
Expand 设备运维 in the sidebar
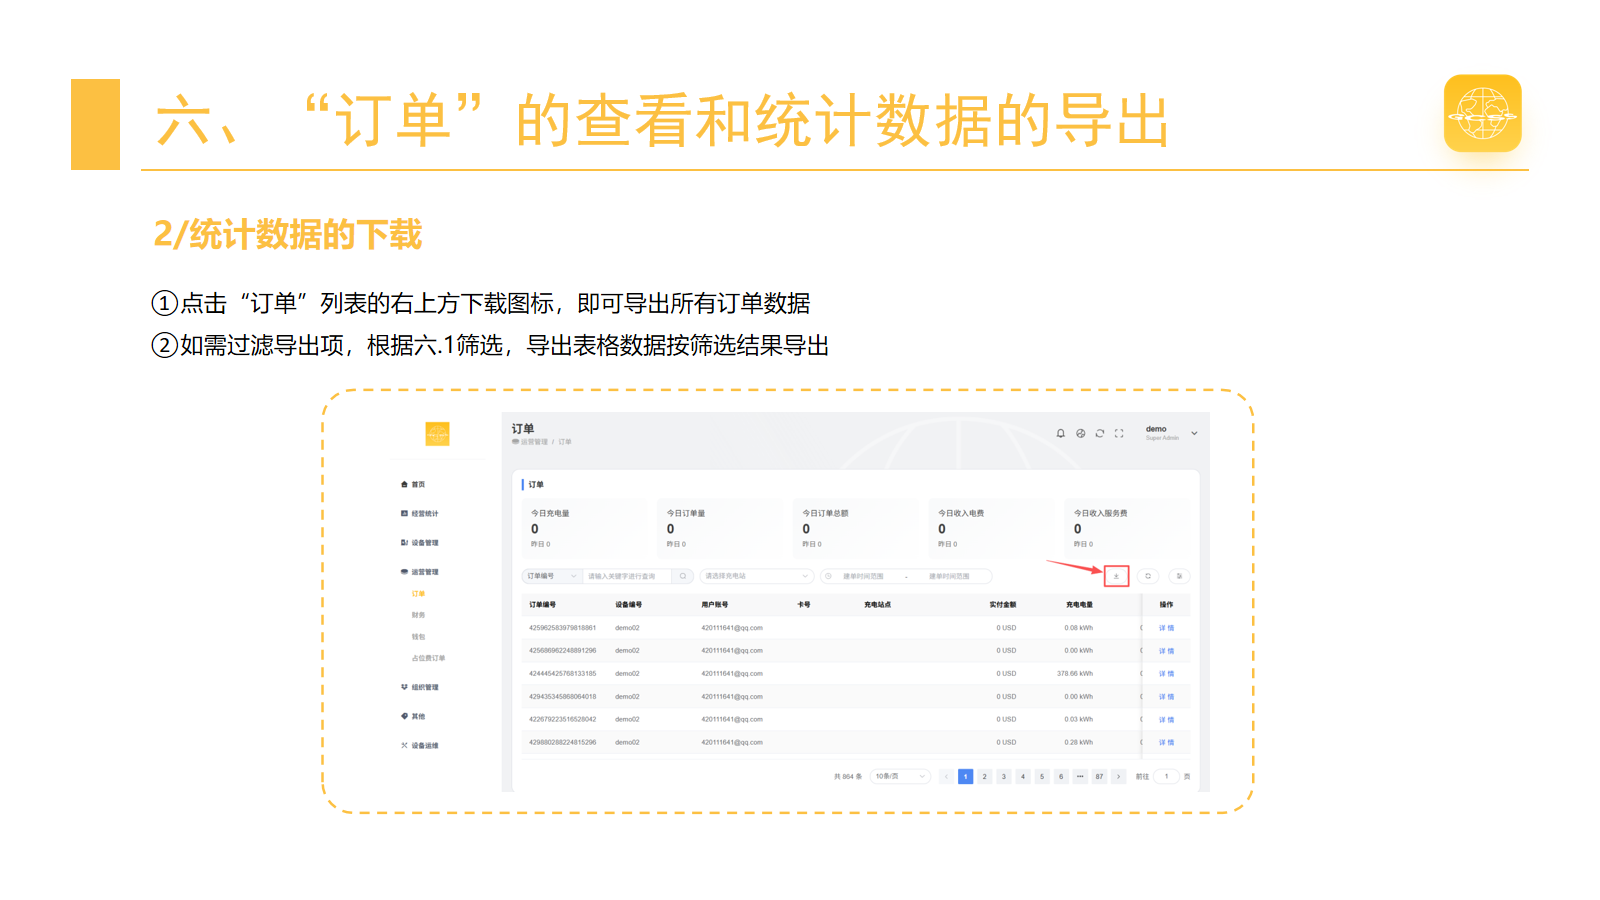click(420, 745)
